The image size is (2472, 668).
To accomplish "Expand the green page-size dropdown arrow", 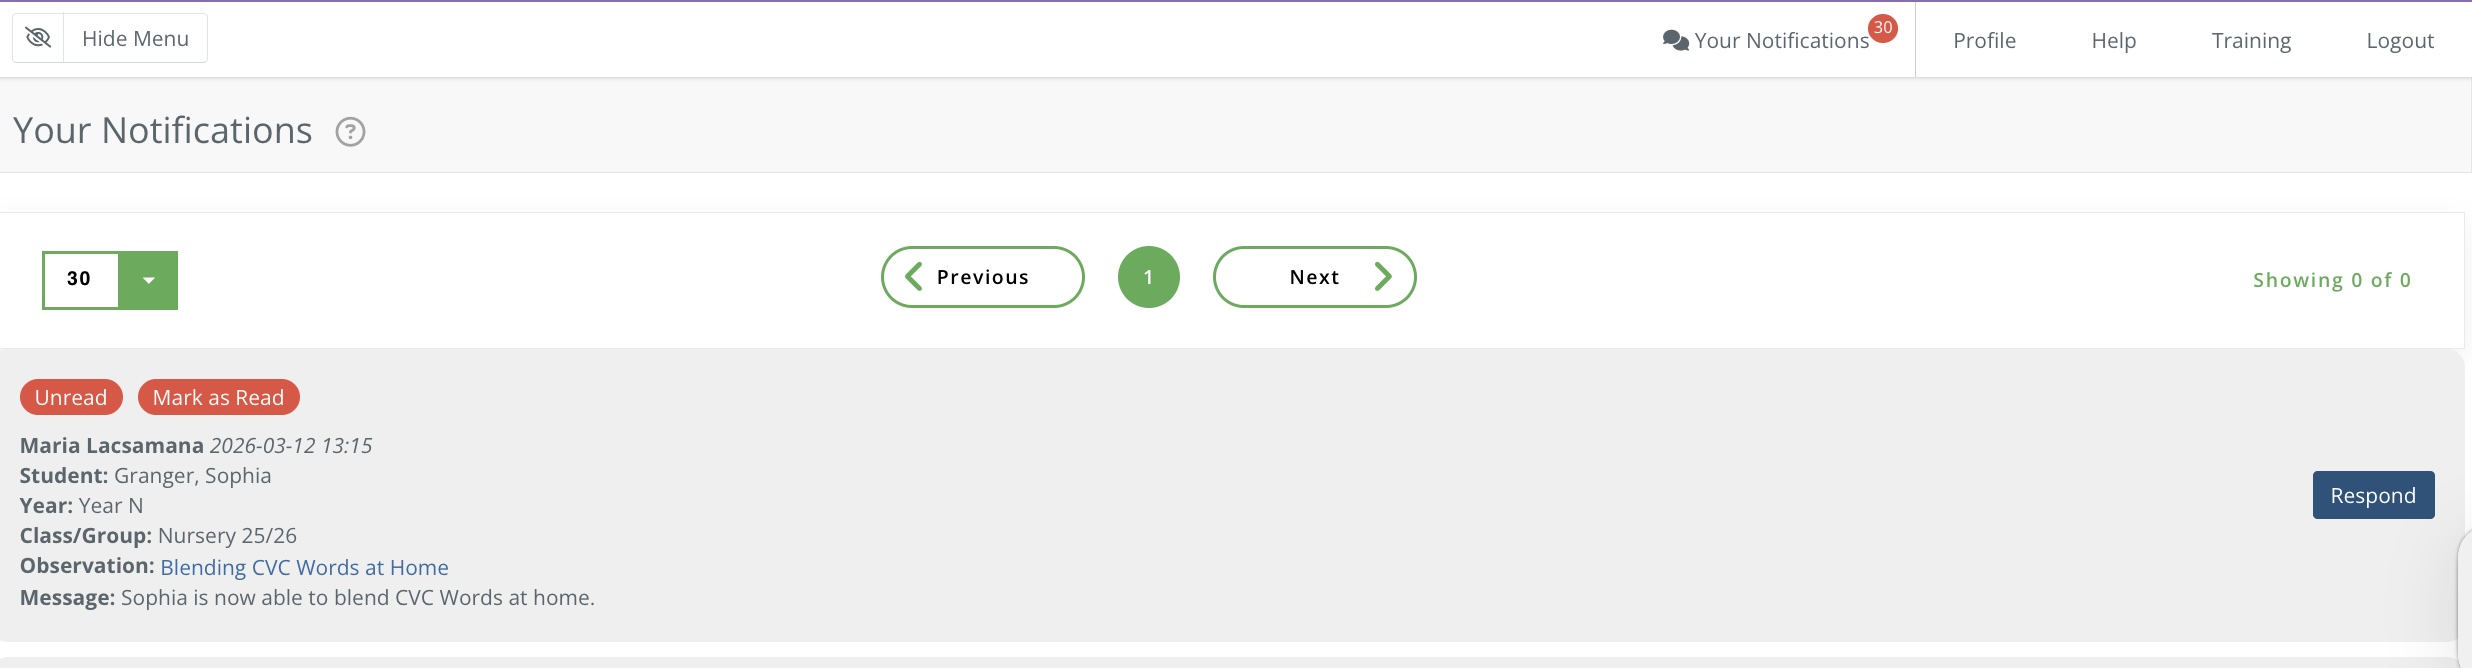I will click(148, 280).
